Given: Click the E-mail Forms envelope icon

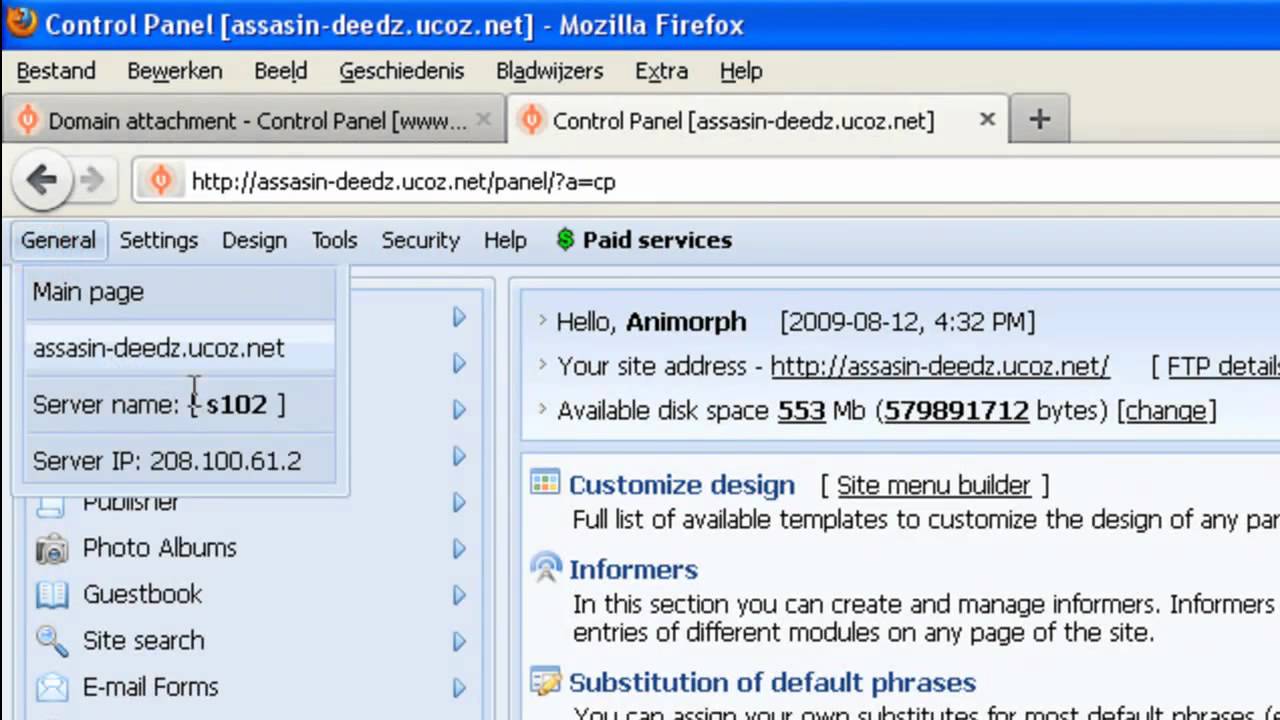Looking at the screenshot, I should pyautogui.click(x=51, y=688).
